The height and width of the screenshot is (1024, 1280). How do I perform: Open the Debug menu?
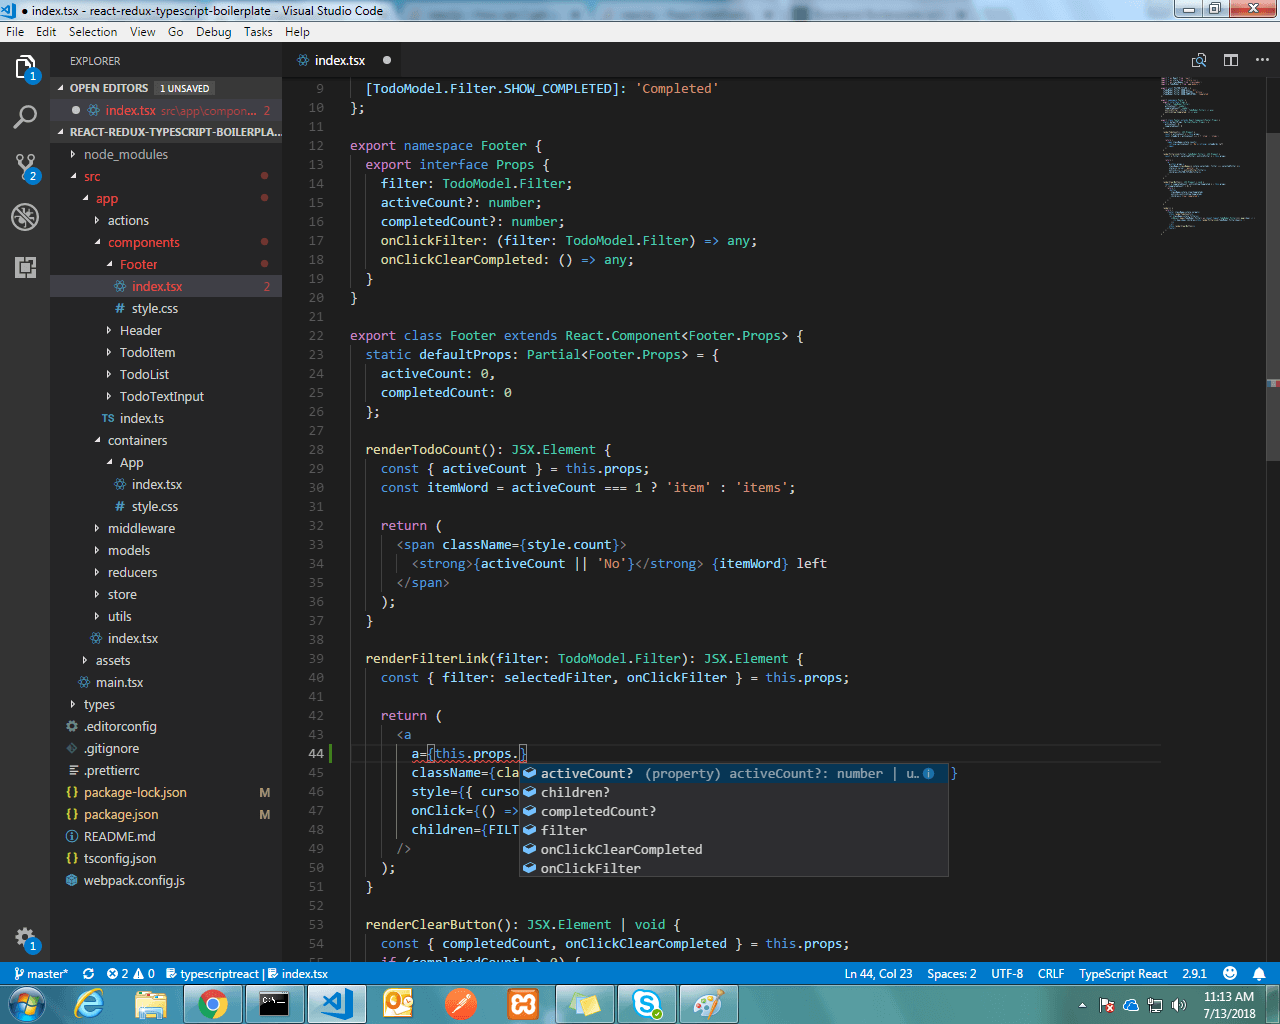213,32
